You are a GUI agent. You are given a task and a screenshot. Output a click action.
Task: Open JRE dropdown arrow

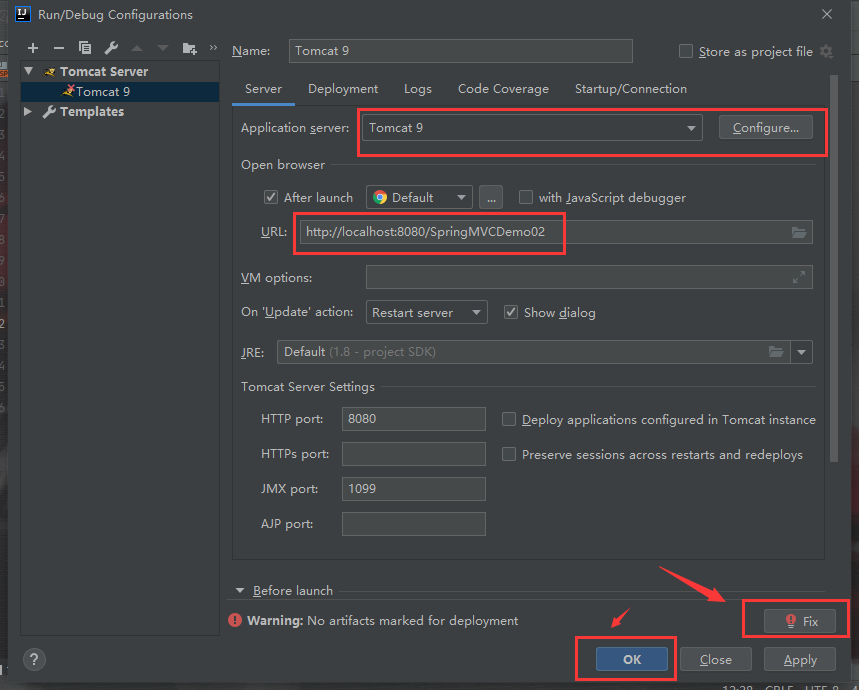[801, 352]
